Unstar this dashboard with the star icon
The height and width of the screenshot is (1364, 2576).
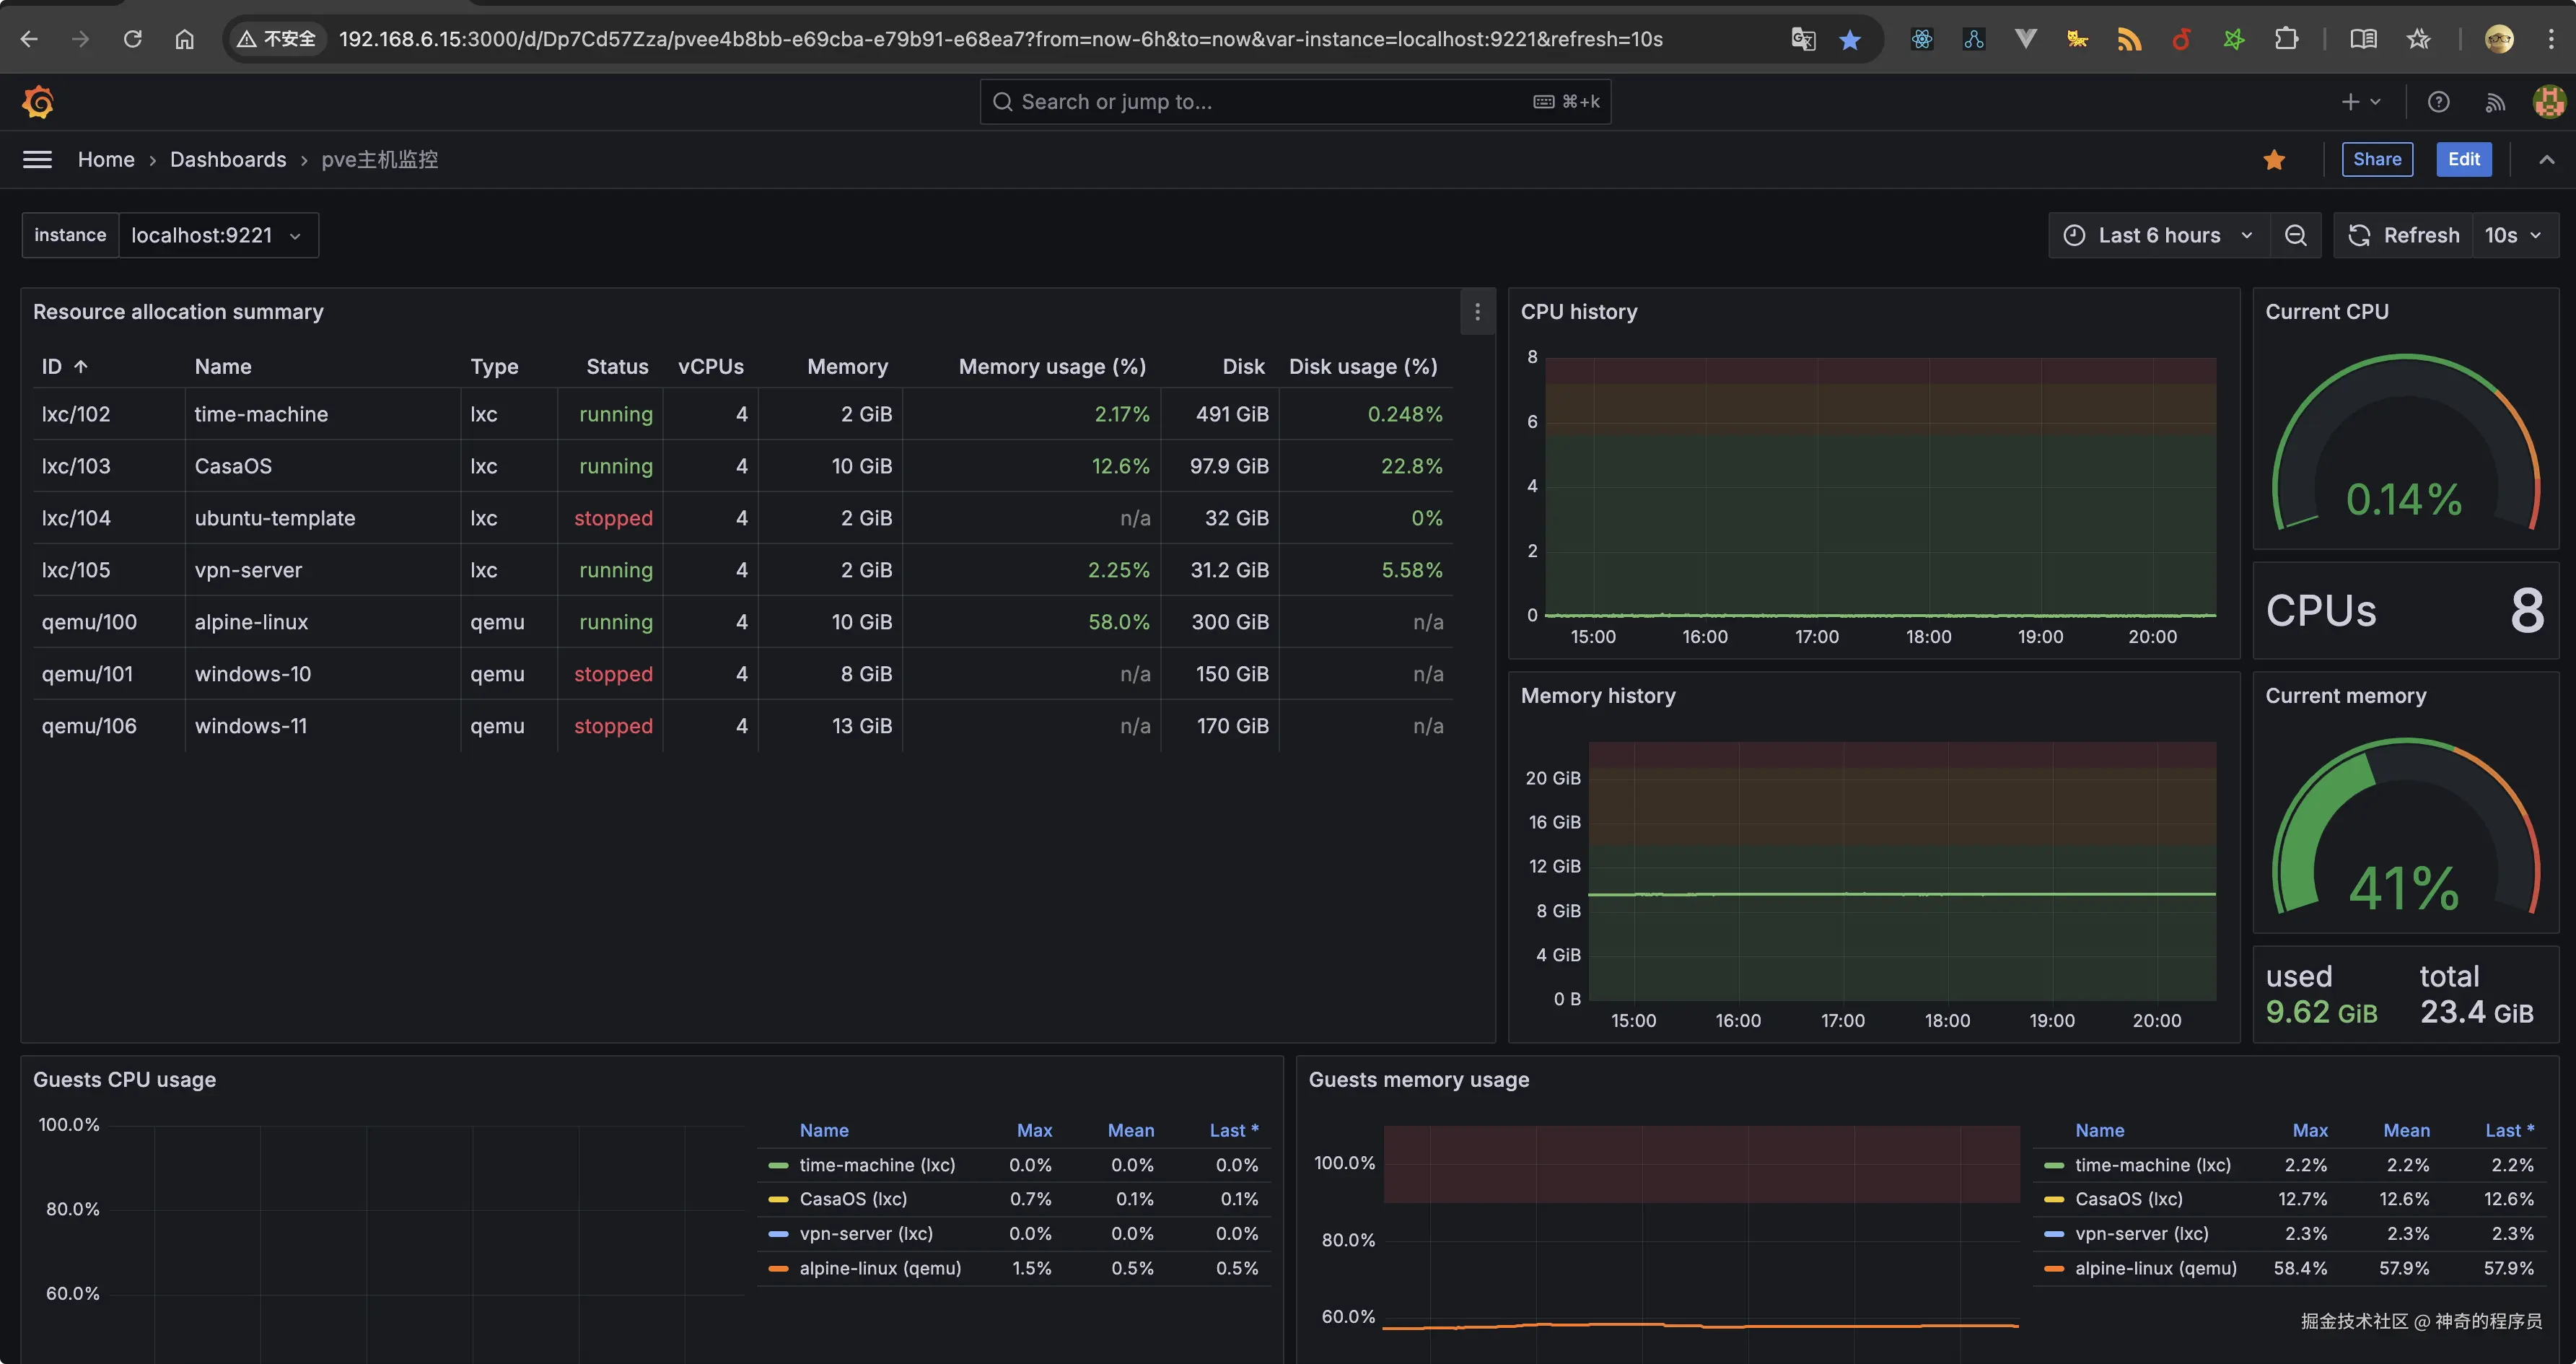[2274, 160]
